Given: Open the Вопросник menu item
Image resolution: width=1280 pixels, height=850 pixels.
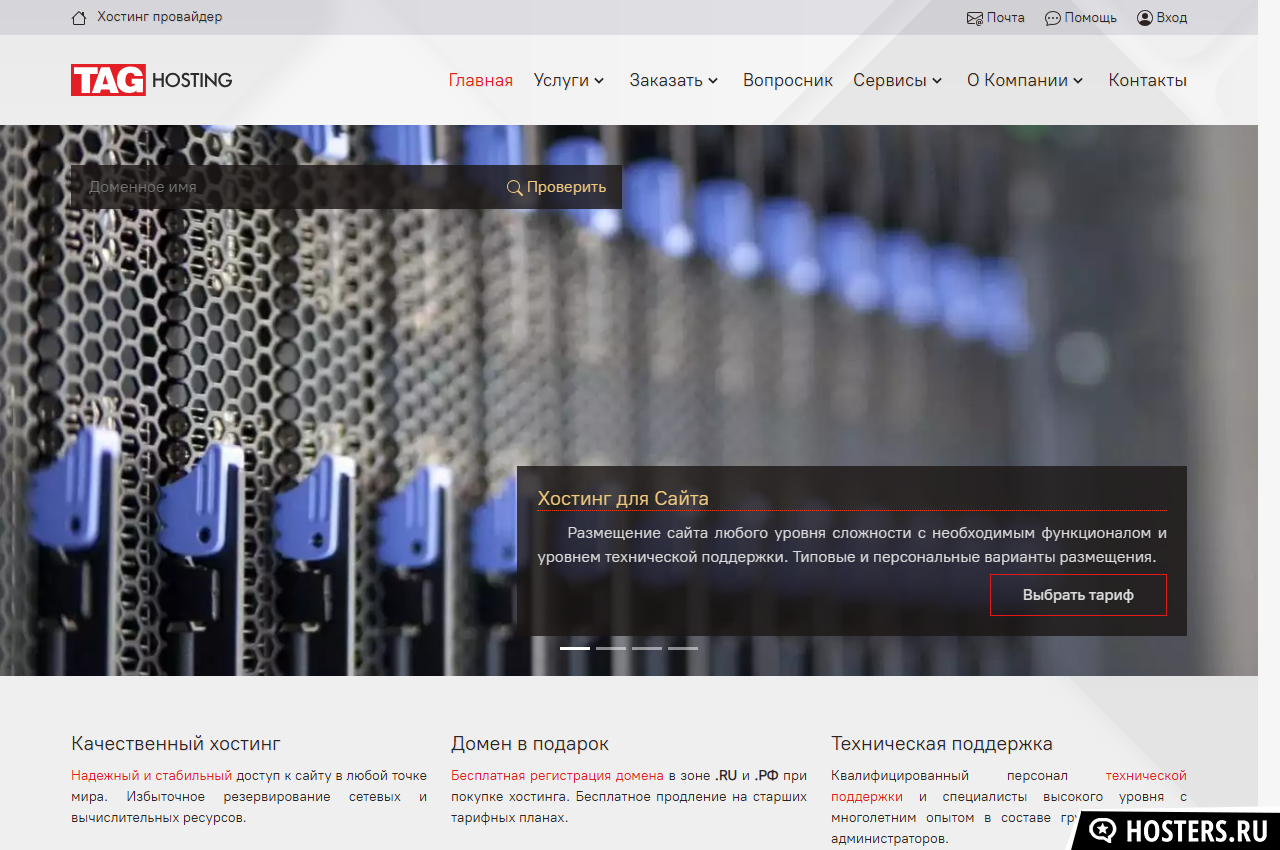Looking at the screenshot, I should coord(787,81).
